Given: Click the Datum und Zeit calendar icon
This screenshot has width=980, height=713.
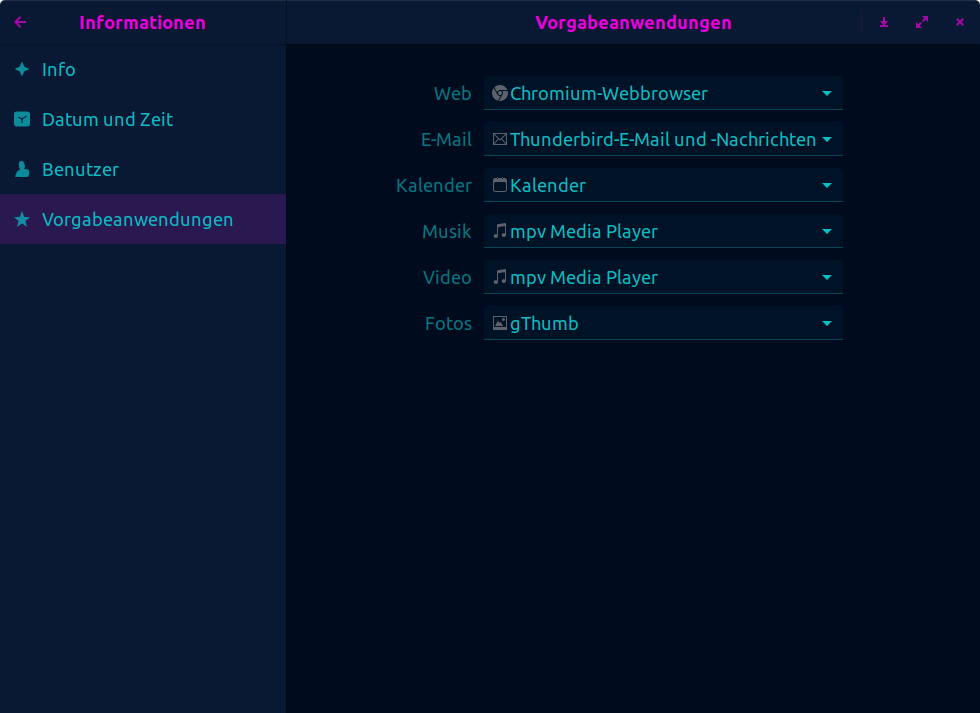Looking at the screenshot, I should (22, 119).
